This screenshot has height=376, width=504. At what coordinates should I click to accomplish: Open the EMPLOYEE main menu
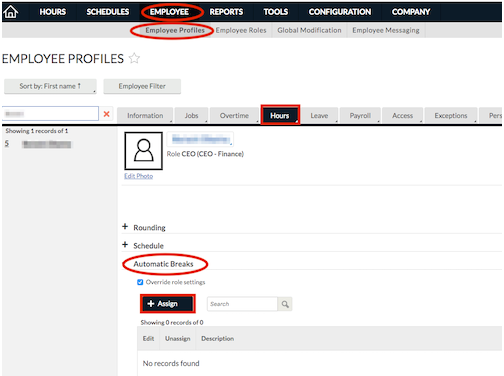[169, 12]
